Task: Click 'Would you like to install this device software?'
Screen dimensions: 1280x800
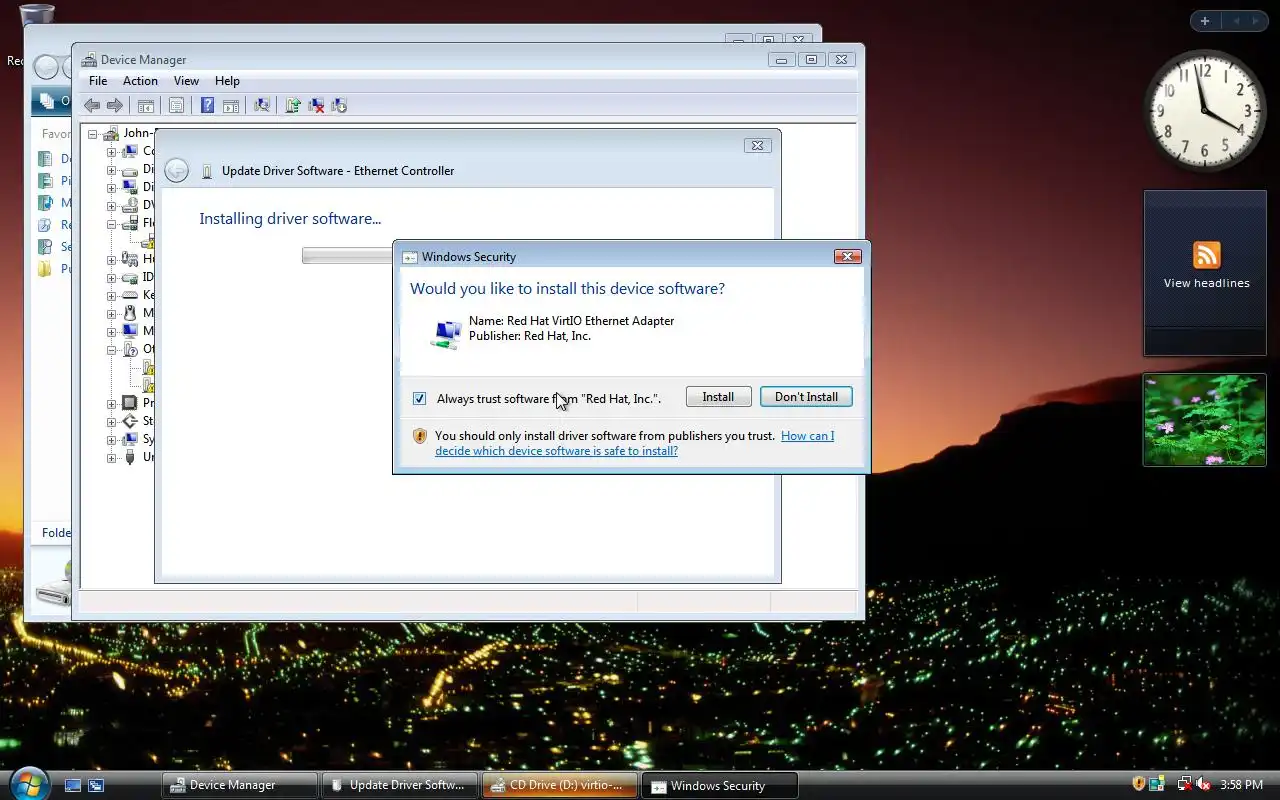Action: tap(568, 289)
